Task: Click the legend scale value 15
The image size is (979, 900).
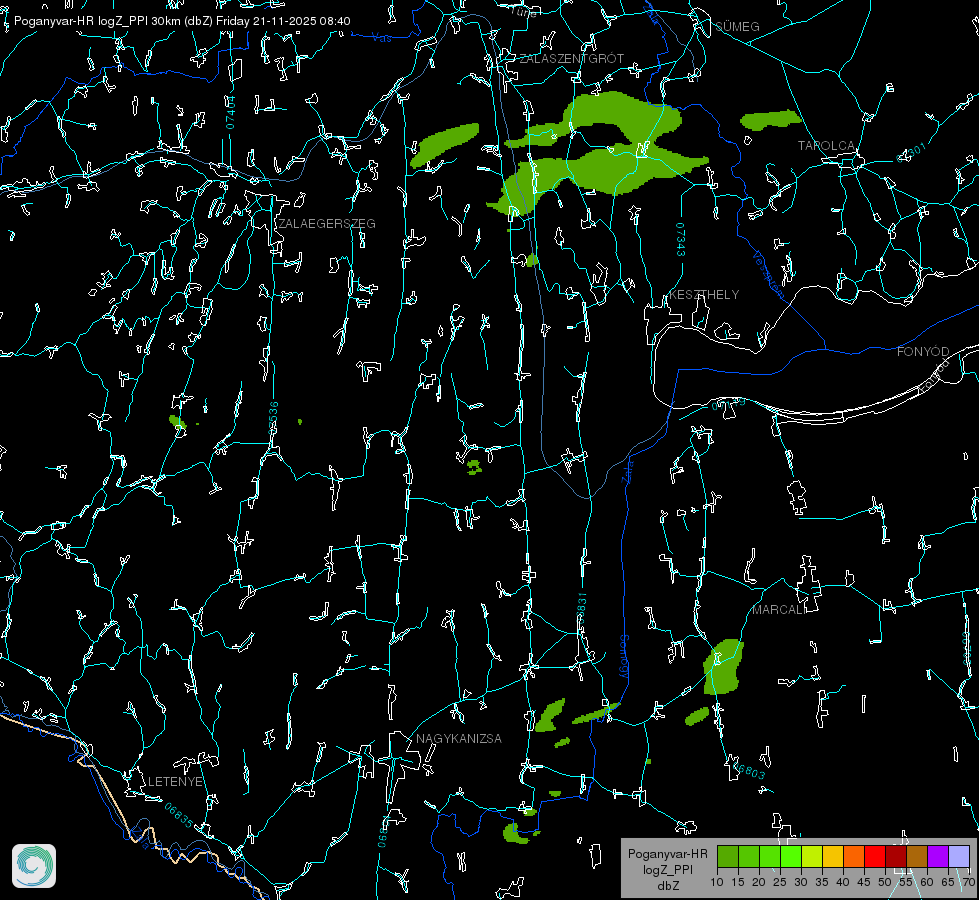Action: [738, 882]
